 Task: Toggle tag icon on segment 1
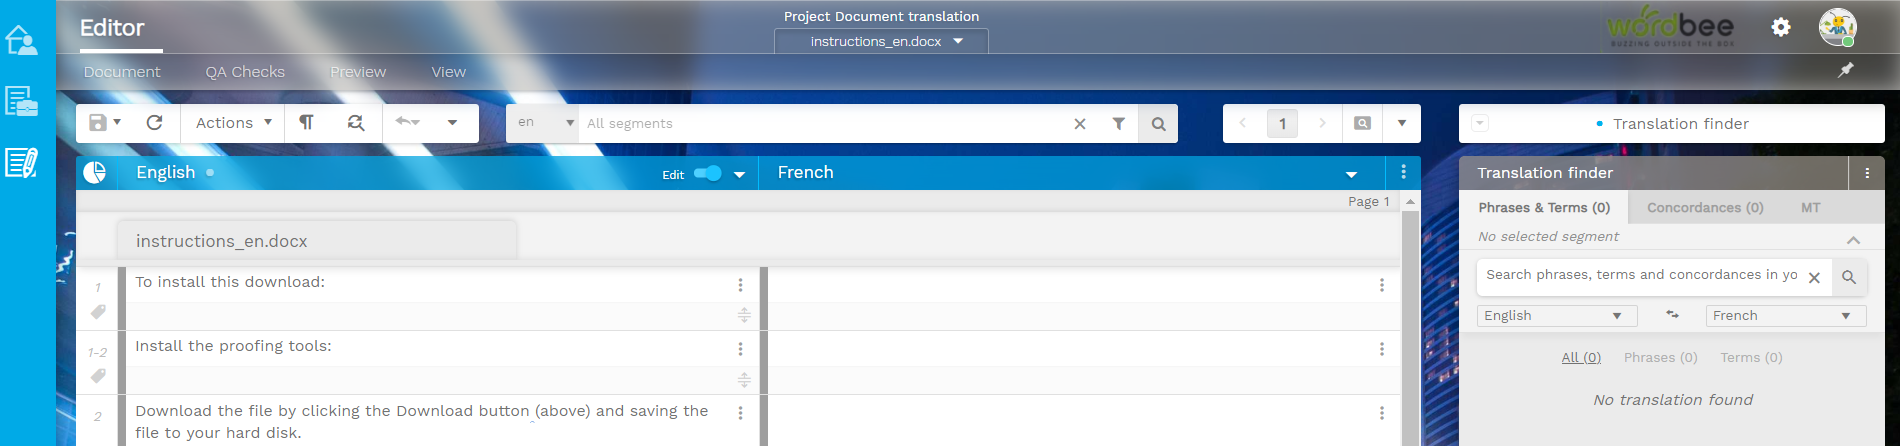[98, 312]
